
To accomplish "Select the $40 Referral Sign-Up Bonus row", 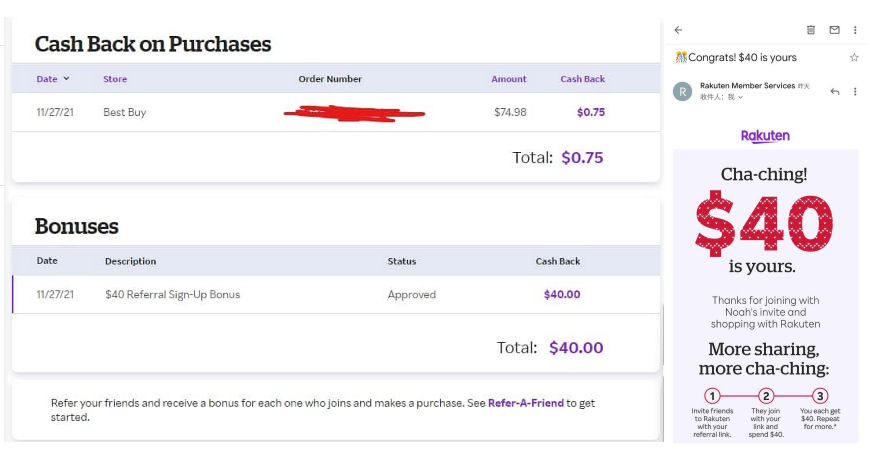I will 336,295.
